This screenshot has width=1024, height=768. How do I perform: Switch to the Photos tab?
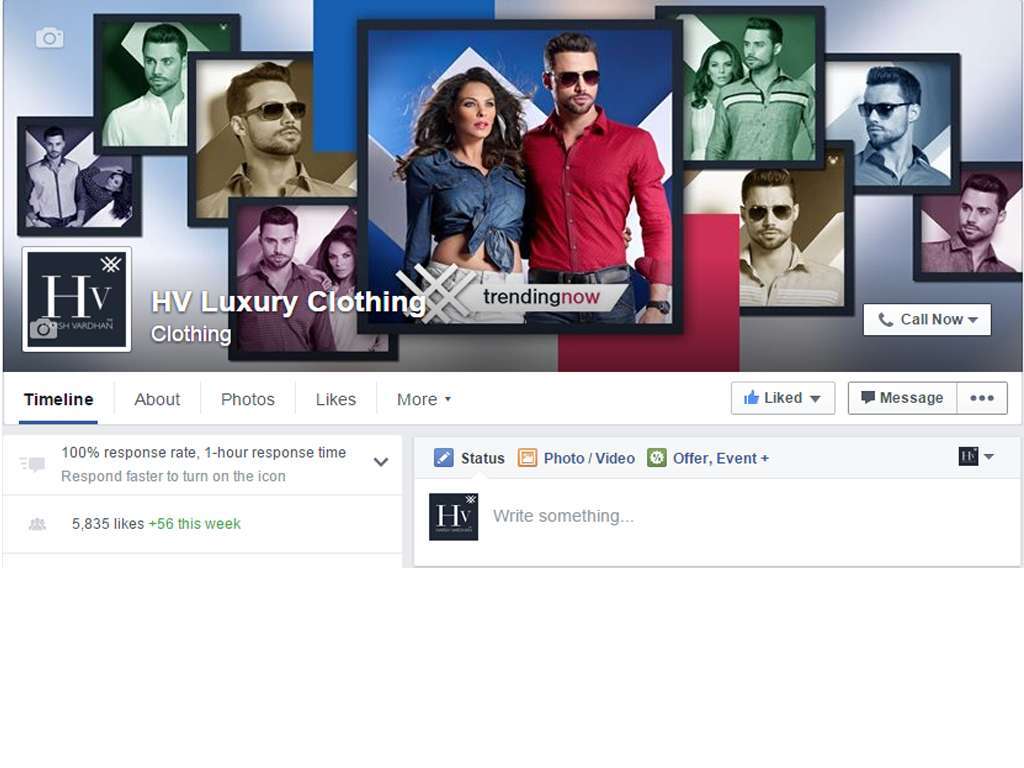point(247,399)
